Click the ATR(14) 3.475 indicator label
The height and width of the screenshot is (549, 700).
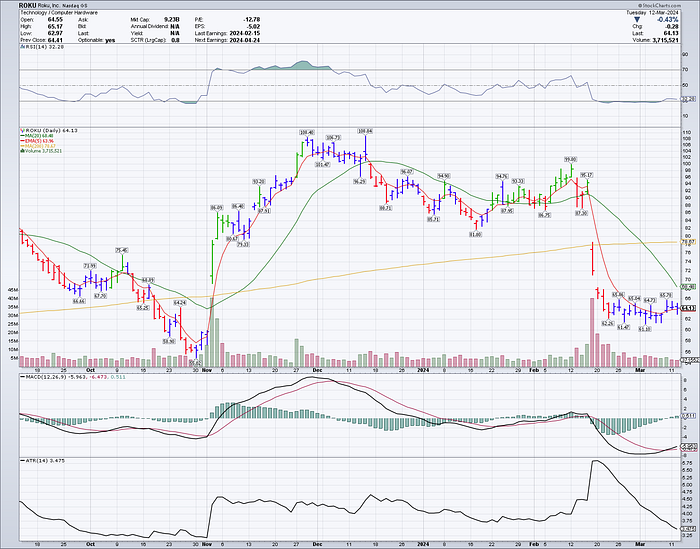44,460
